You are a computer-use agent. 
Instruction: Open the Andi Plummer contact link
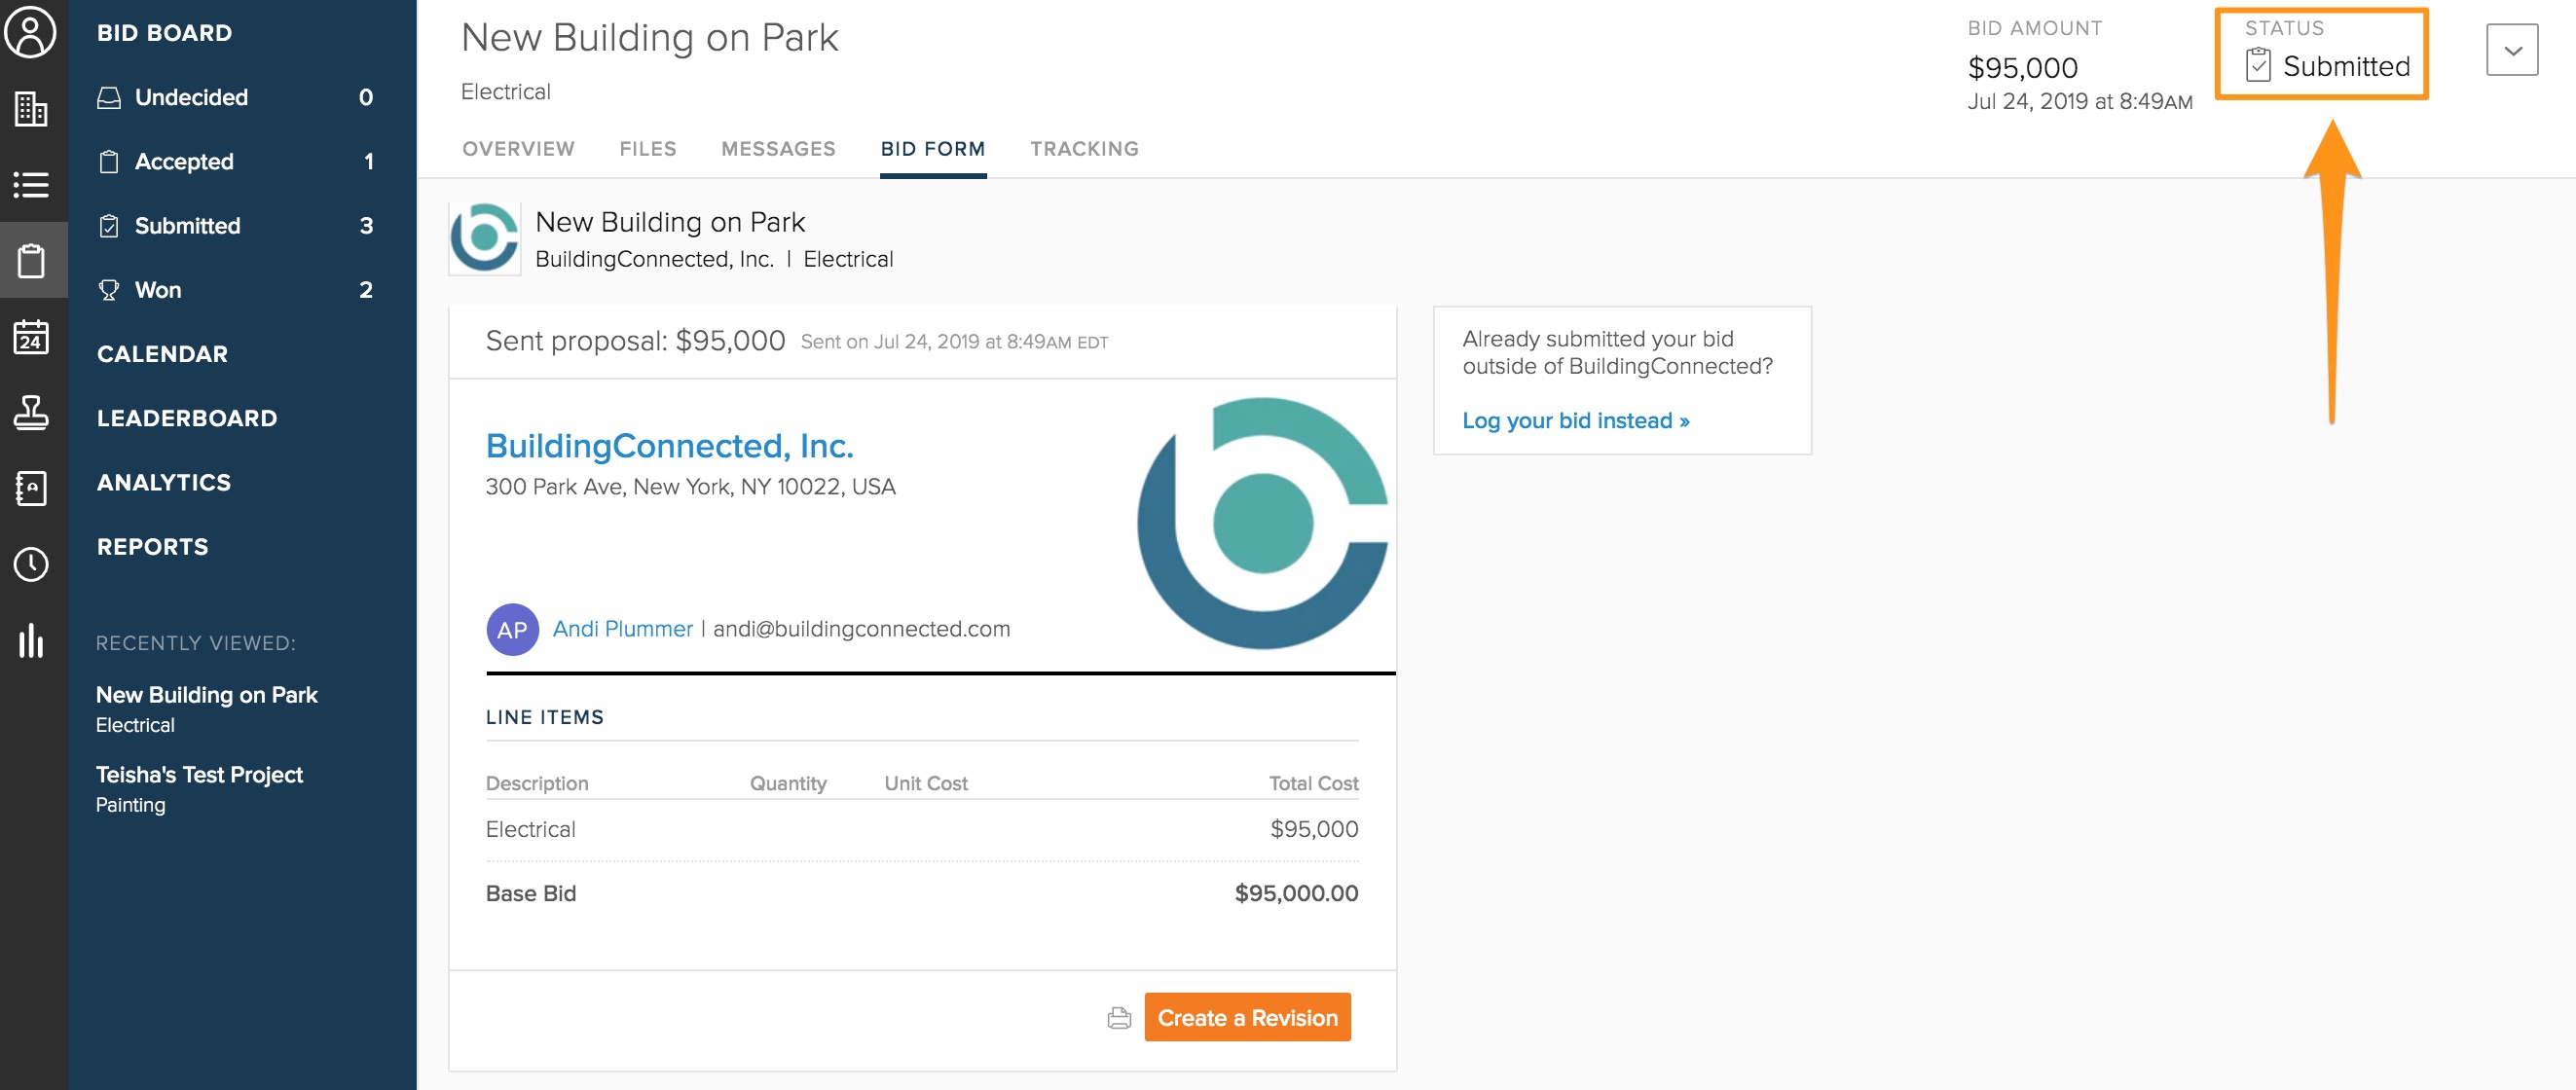coord(622,629)
